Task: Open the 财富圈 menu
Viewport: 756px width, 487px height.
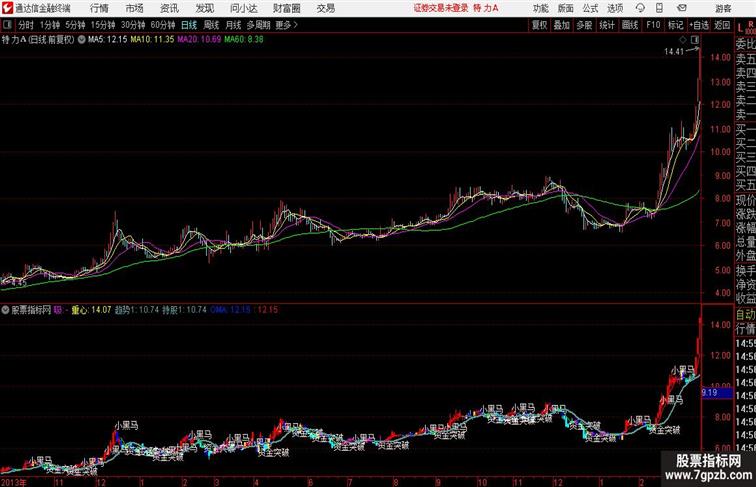Action: point(287,8)
